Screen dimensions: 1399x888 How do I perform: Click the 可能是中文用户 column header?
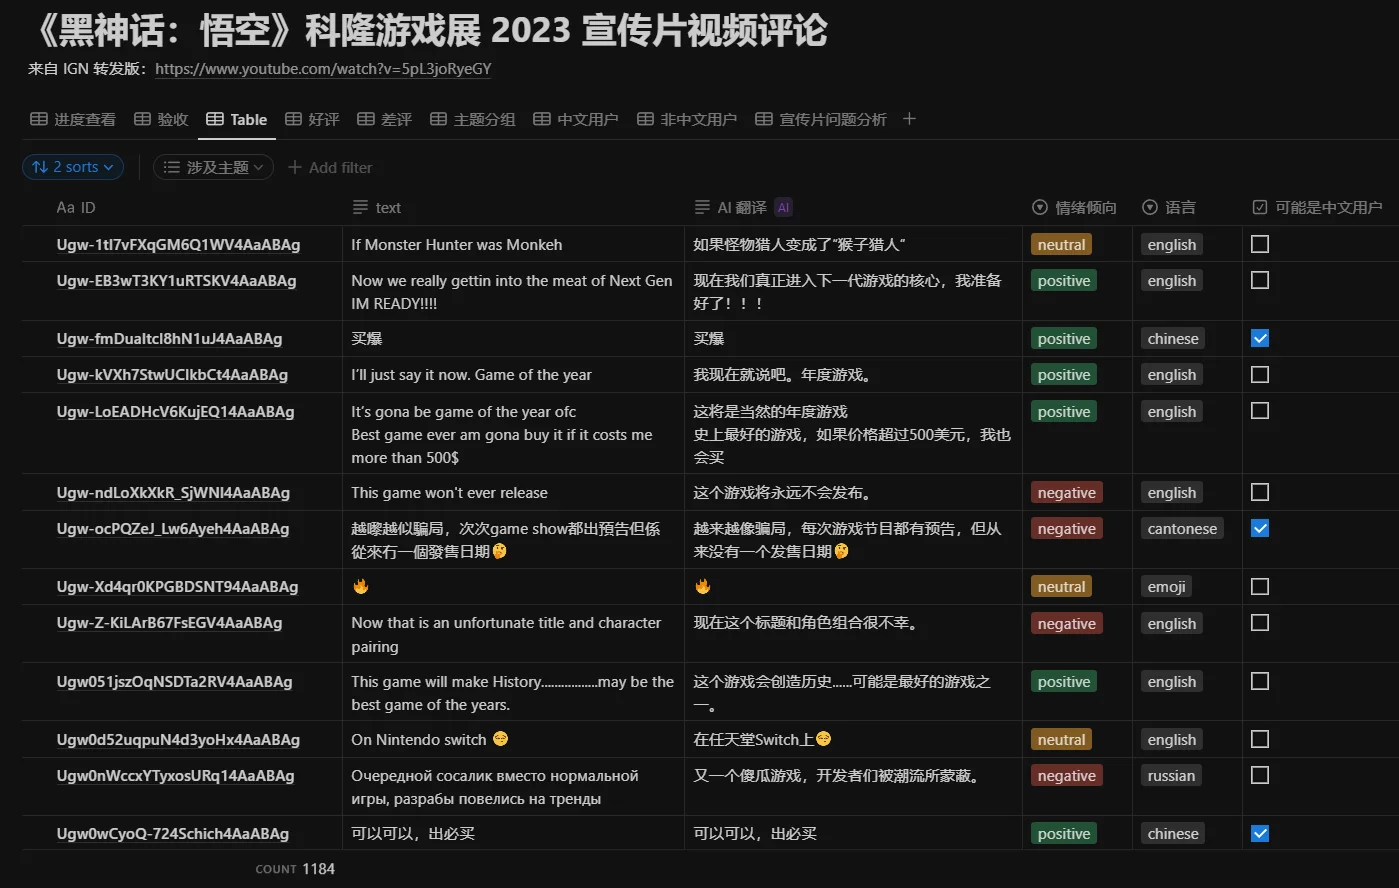pos(1317,207)
